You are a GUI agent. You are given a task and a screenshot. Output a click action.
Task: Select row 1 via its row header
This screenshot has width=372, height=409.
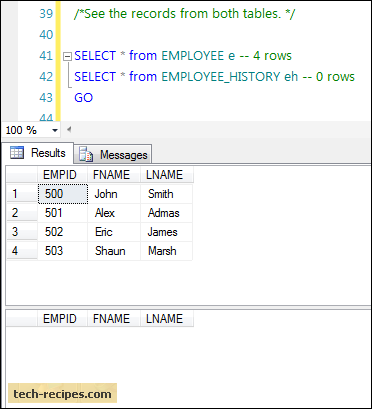pos(22,194)
